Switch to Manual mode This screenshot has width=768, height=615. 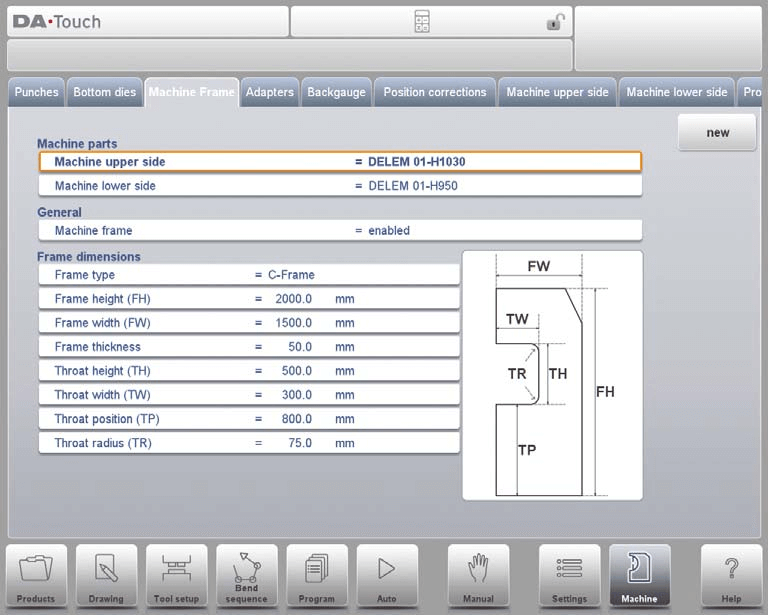[479, 576]
